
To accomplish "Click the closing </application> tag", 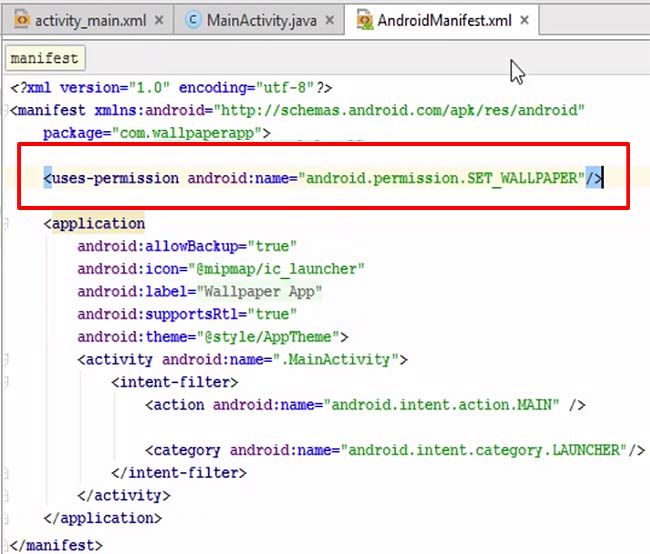I will click(x=102, y=518).
